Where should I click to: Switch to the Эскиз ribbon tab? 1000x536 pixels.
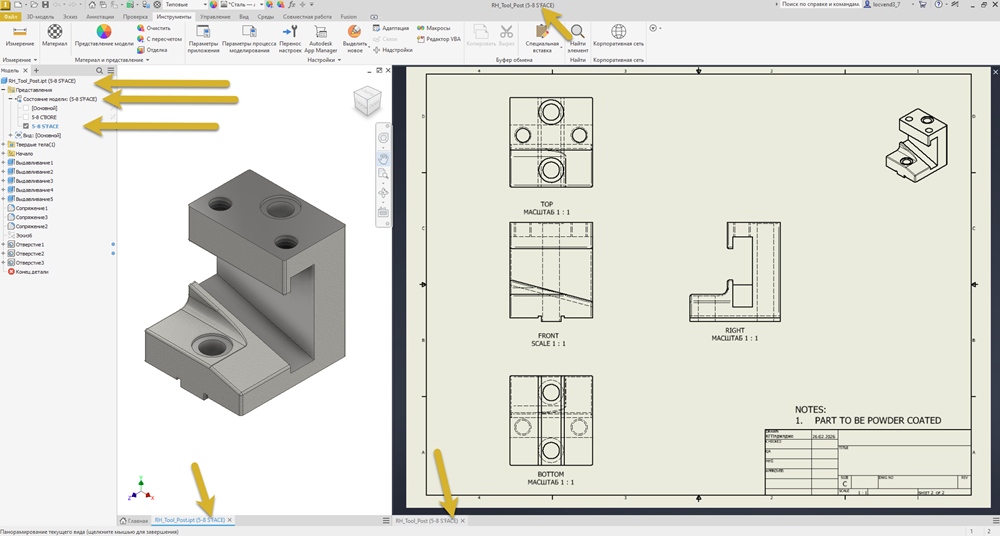pyautogui.click(x=70, y=17)
